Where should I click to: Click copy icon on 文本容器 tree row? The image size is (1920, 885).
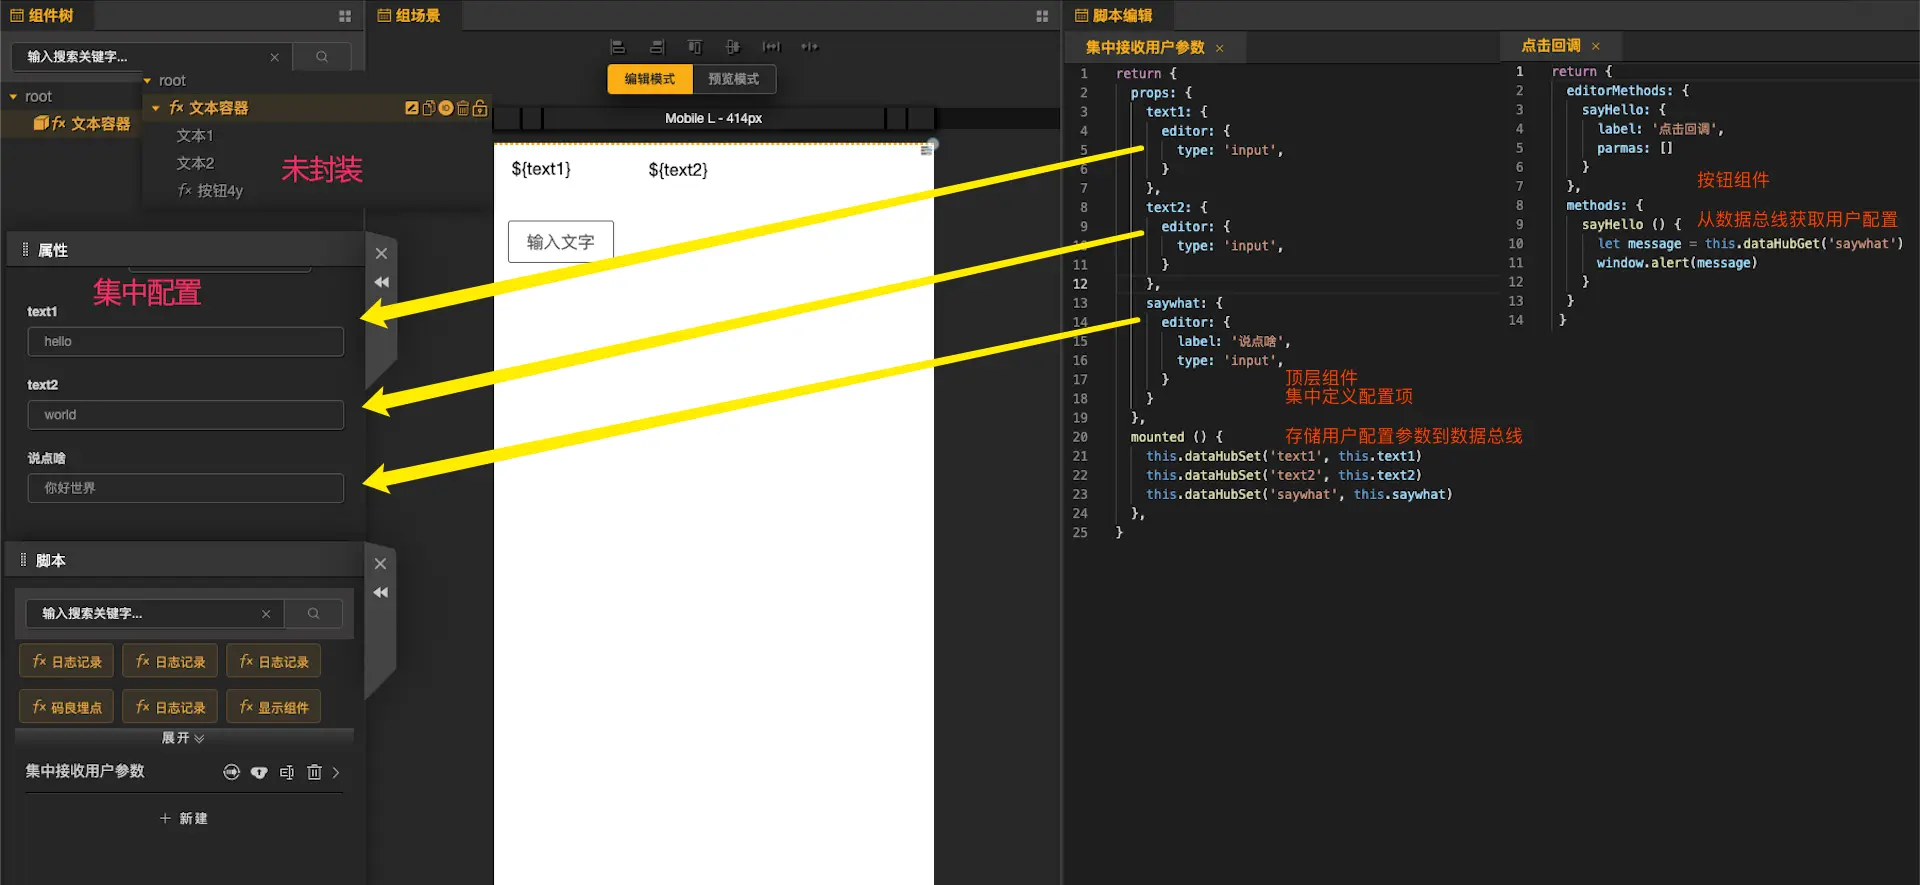(428, 108)
